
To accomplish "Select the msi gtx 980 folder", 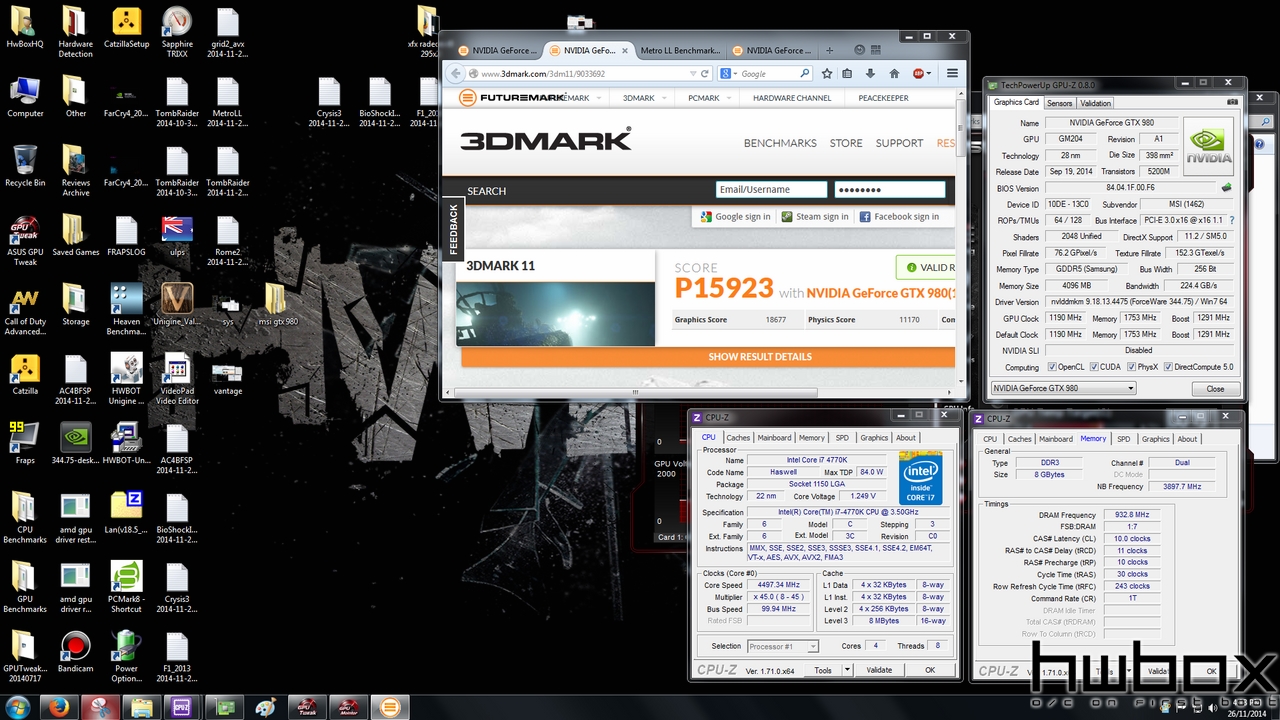I will [x=277, y=304].
